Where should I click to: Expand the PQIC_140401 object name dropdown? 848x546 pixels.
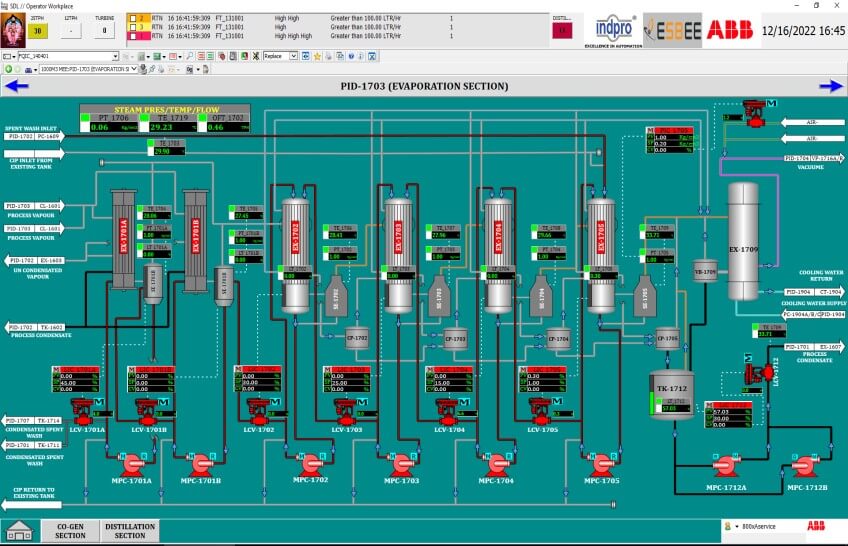click(x=115, y=56)
